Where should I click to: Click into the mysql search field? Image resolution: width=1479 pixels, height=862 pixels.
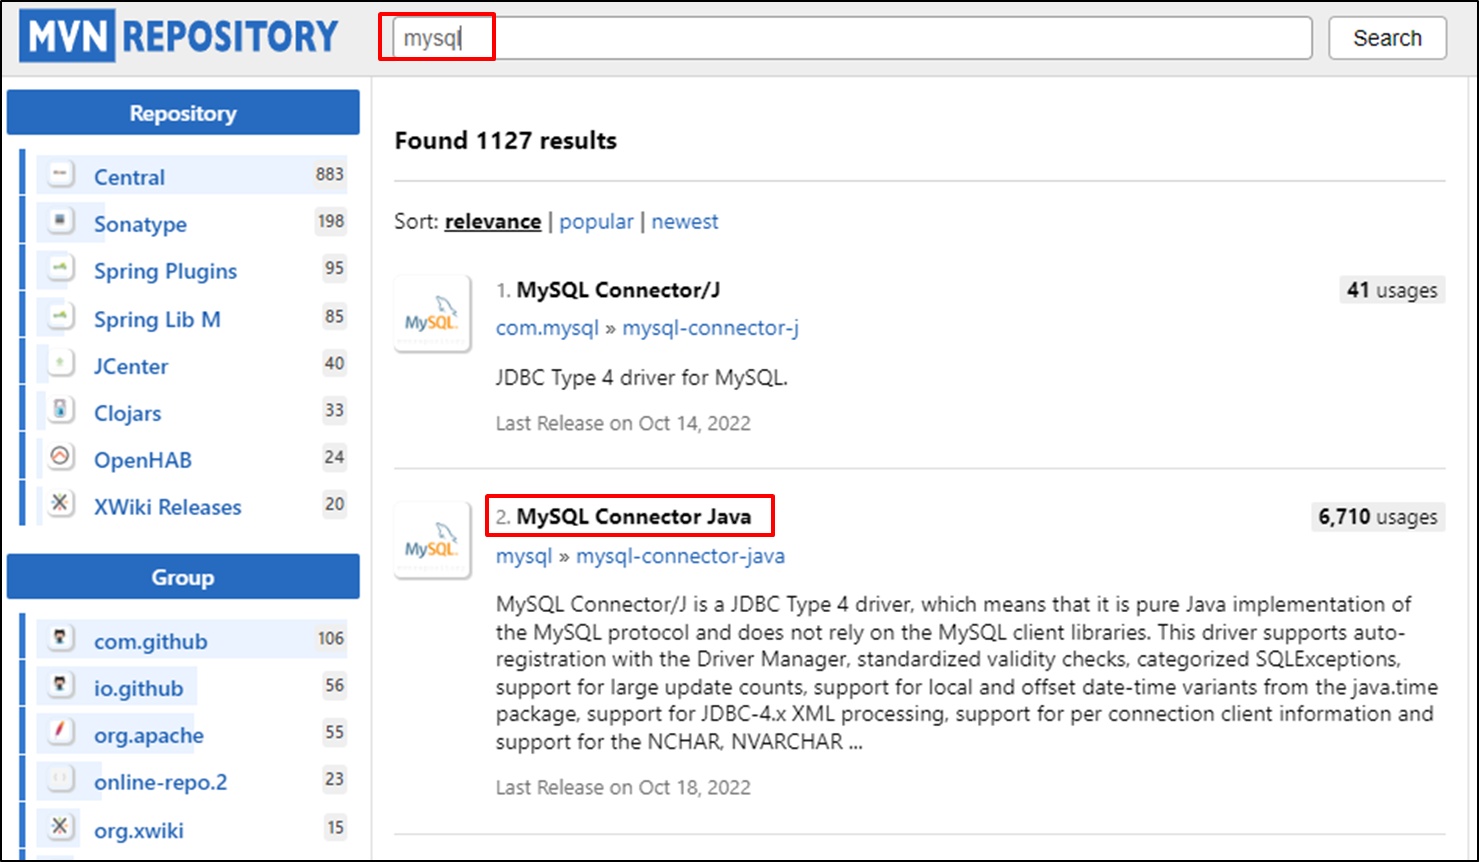click(851, 38)
